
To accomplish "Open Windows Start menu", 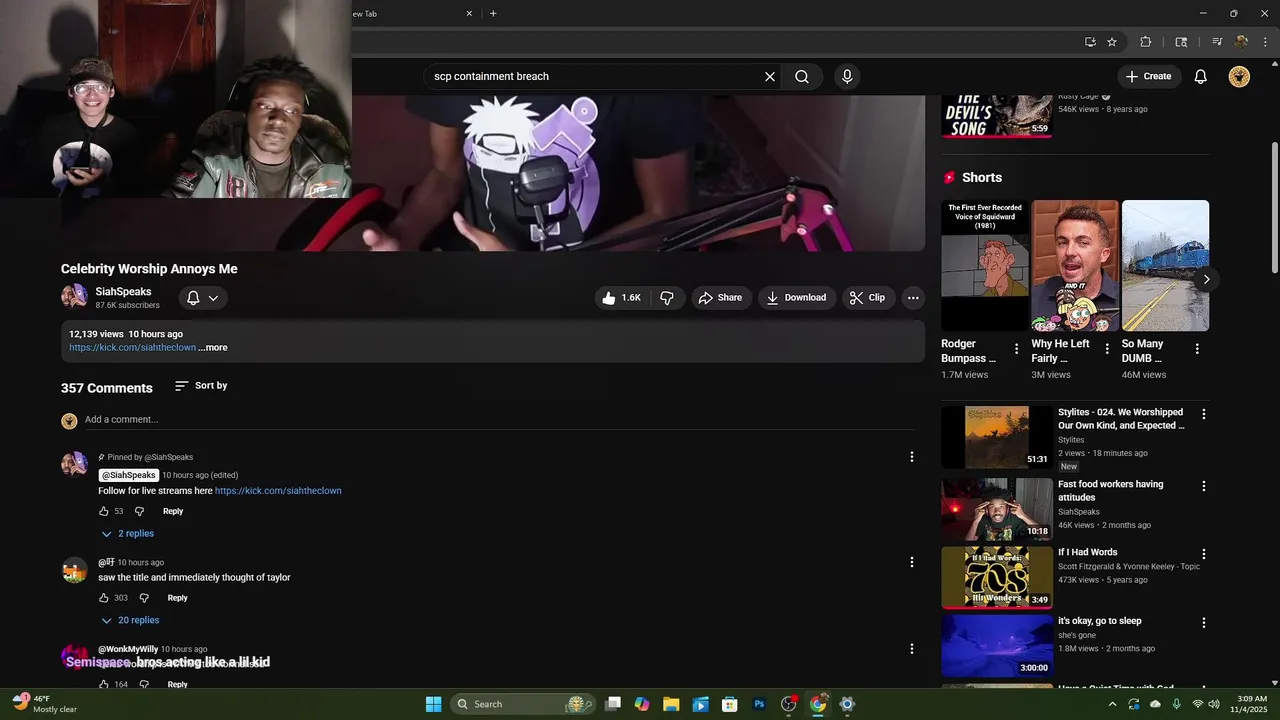I will 433,704.
